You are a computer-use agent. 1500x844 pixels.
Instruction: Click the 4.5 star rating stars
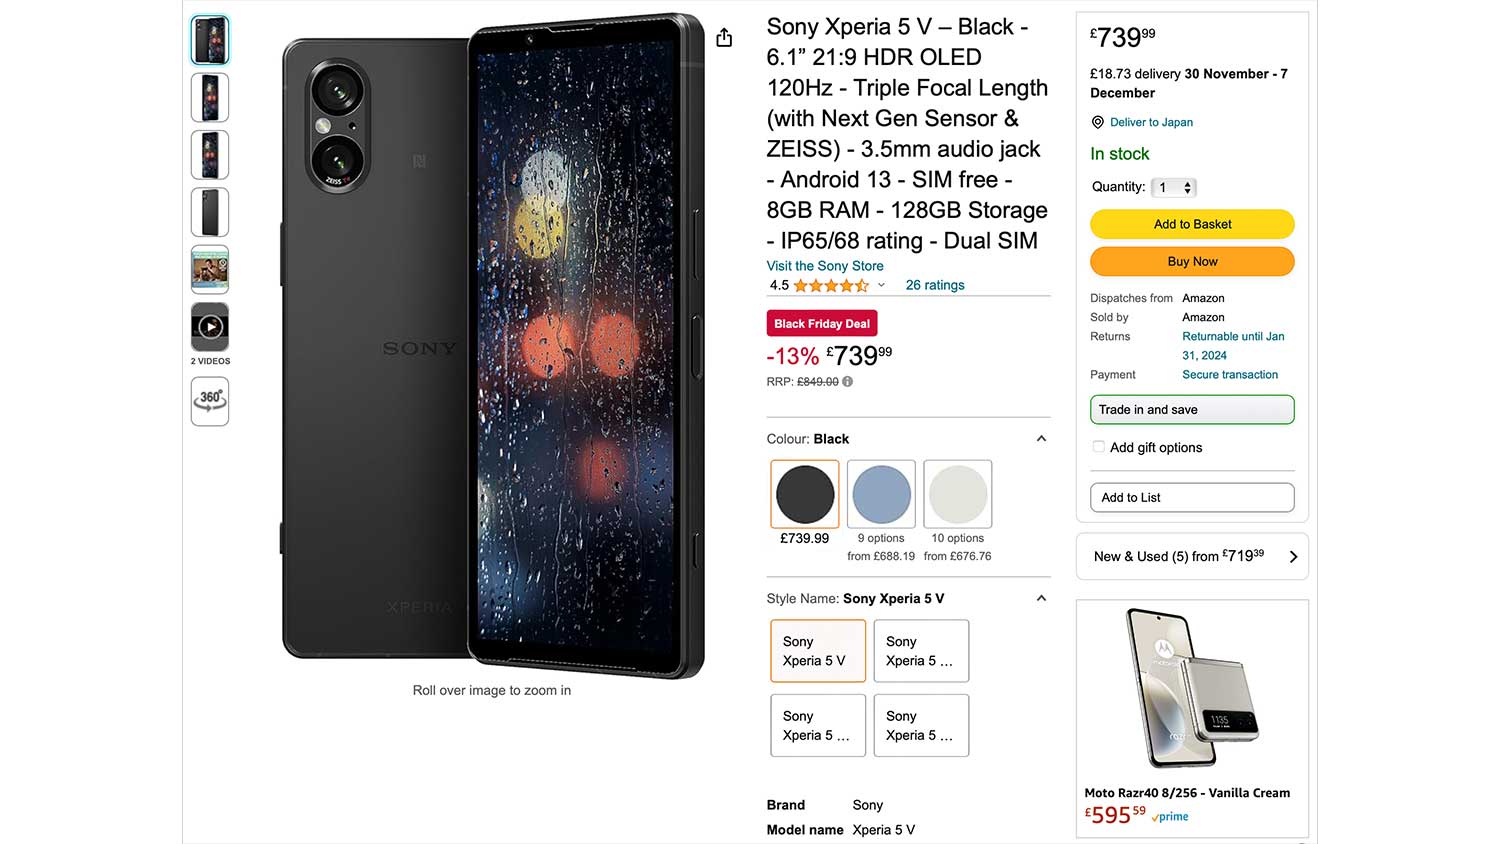tap(831, 285)
